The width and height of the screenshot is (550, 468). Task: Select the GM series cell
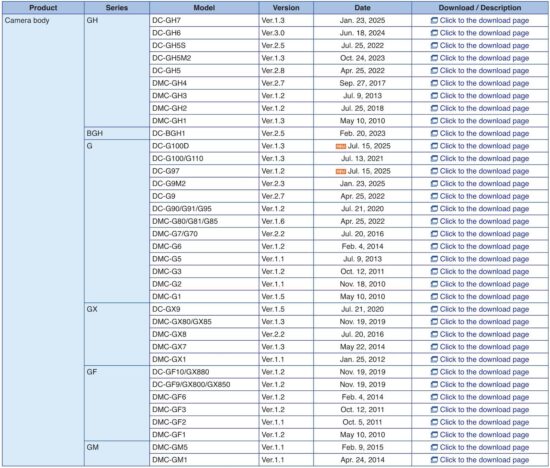click(x=117, y=453)
